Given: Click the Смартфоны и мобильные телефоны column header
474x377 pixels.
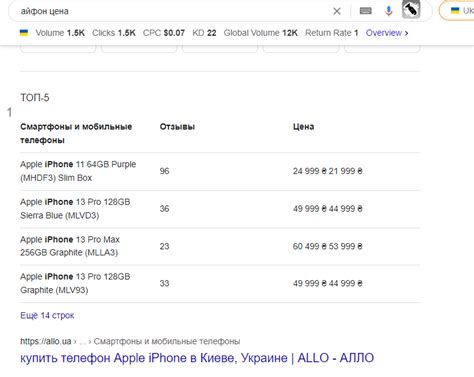Looking at the screenshot, I should 76,133.
